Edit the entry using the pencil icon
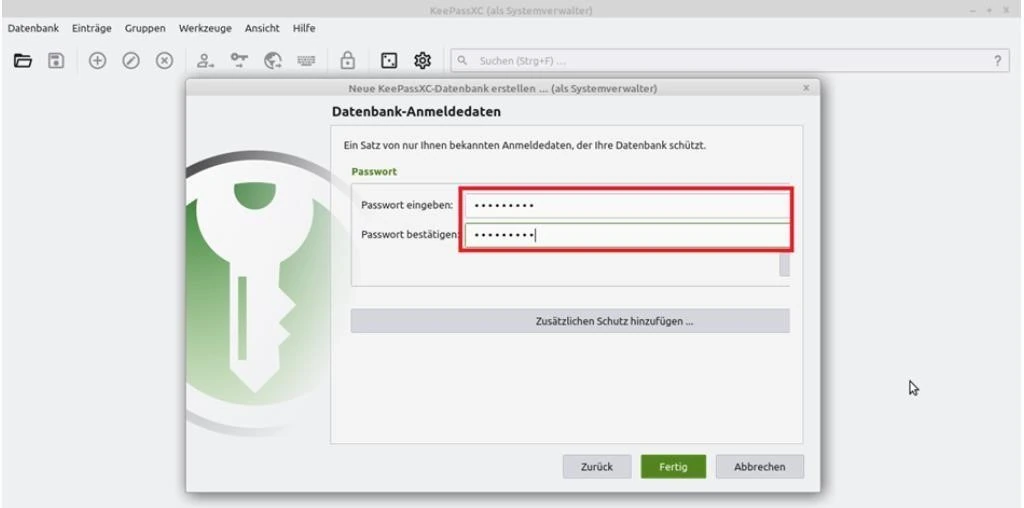 click(x=131, y=61)
